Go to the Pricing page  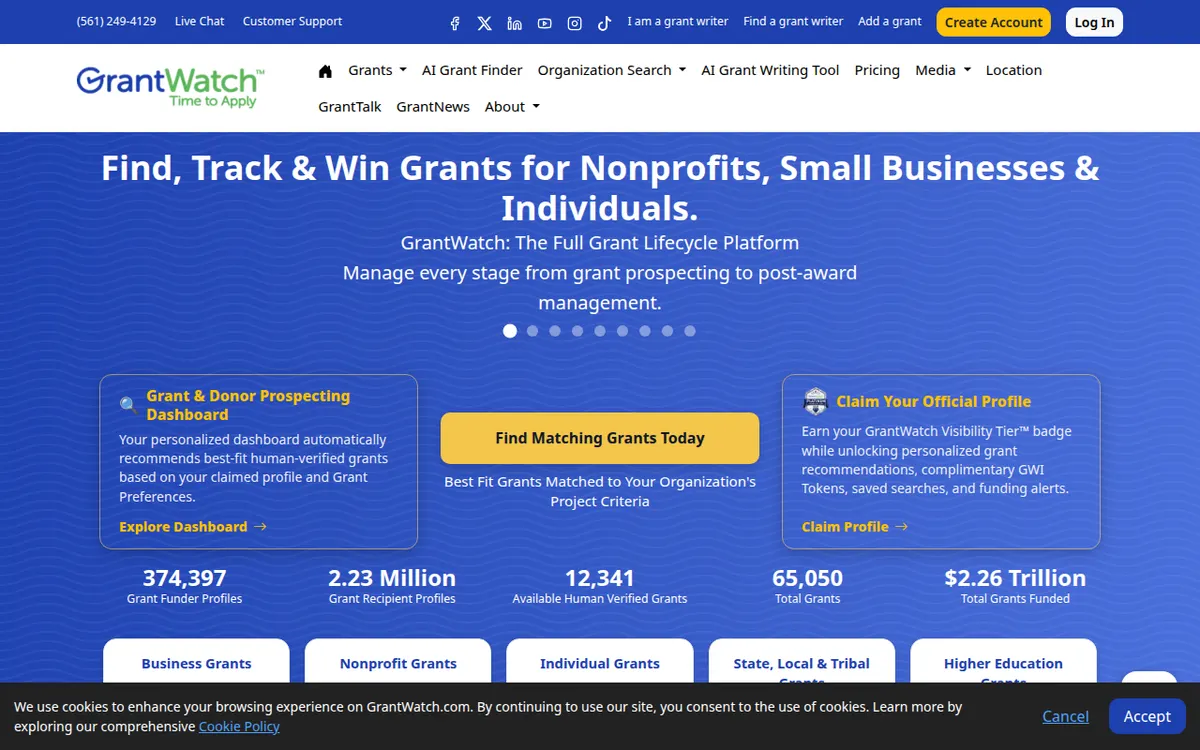(877, 70)
